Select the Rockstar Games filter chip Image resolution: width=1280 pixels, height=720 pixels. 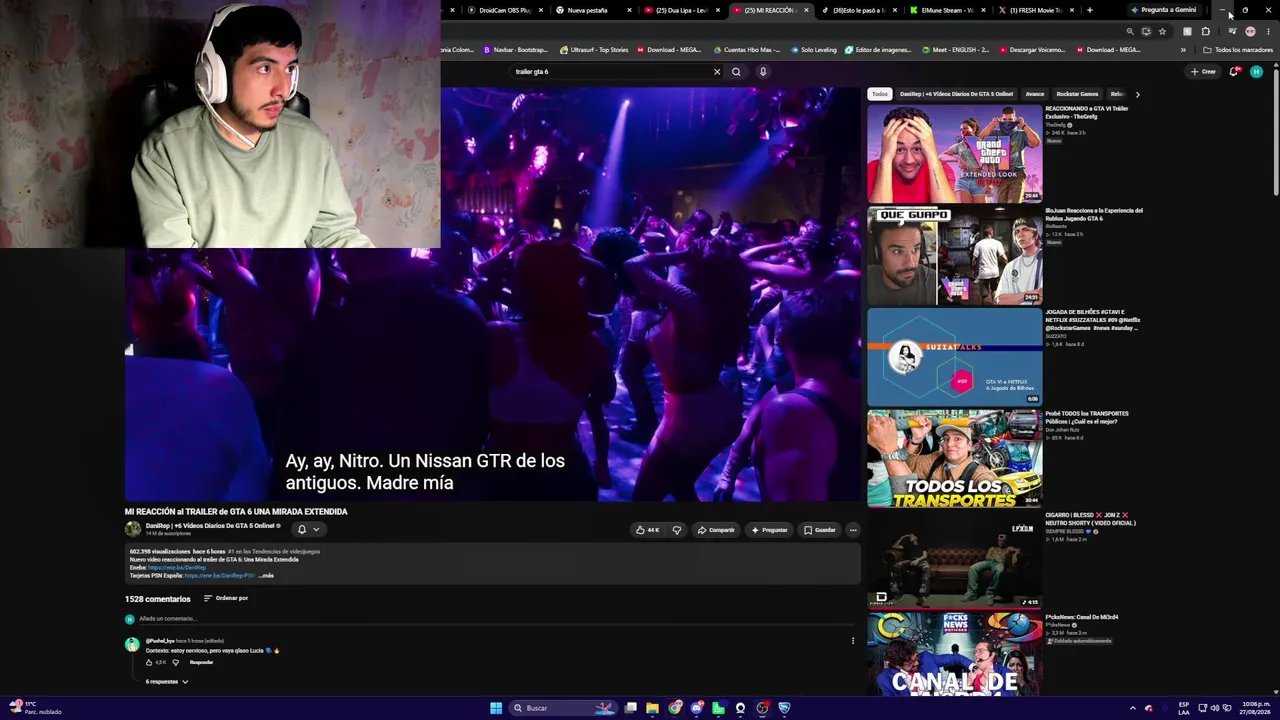coord(1077,94)
